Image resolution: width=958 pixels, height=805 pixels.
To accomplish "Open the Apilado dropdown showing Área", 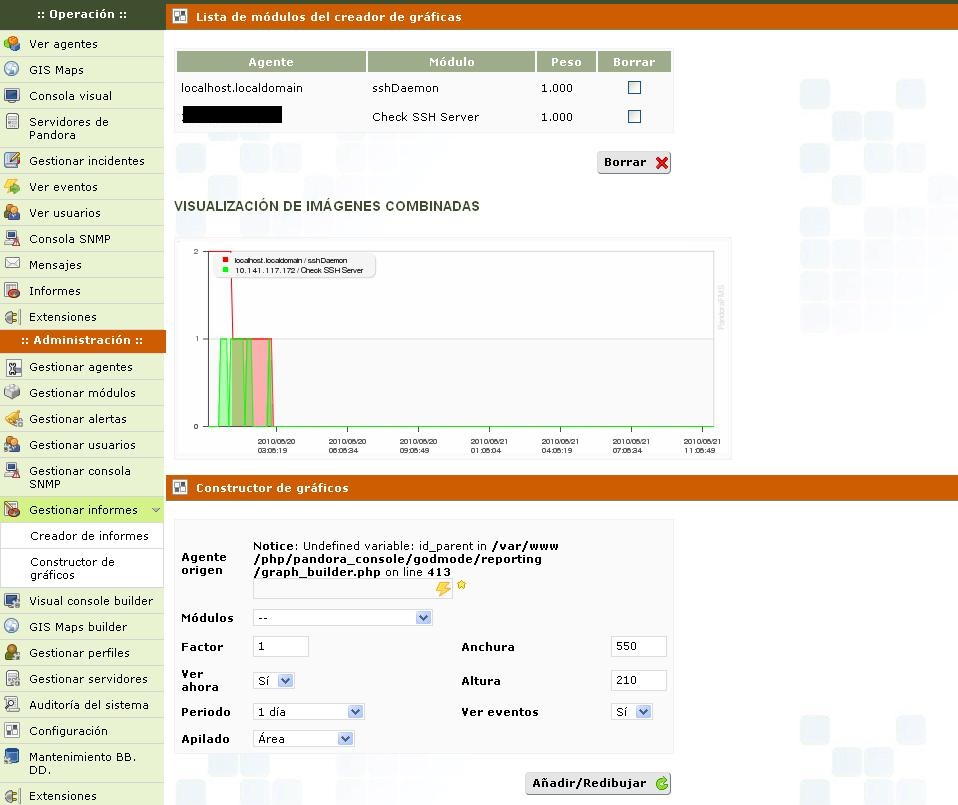I will pyautogui.click(x=304, y=739).
